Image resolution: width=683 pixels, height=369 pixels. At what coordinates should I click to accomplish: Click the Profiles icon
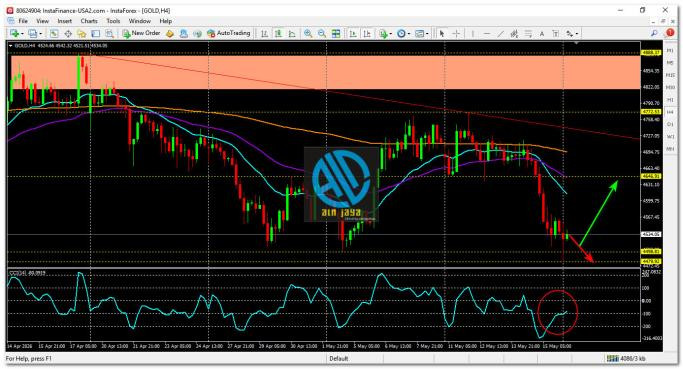[33, 34]
